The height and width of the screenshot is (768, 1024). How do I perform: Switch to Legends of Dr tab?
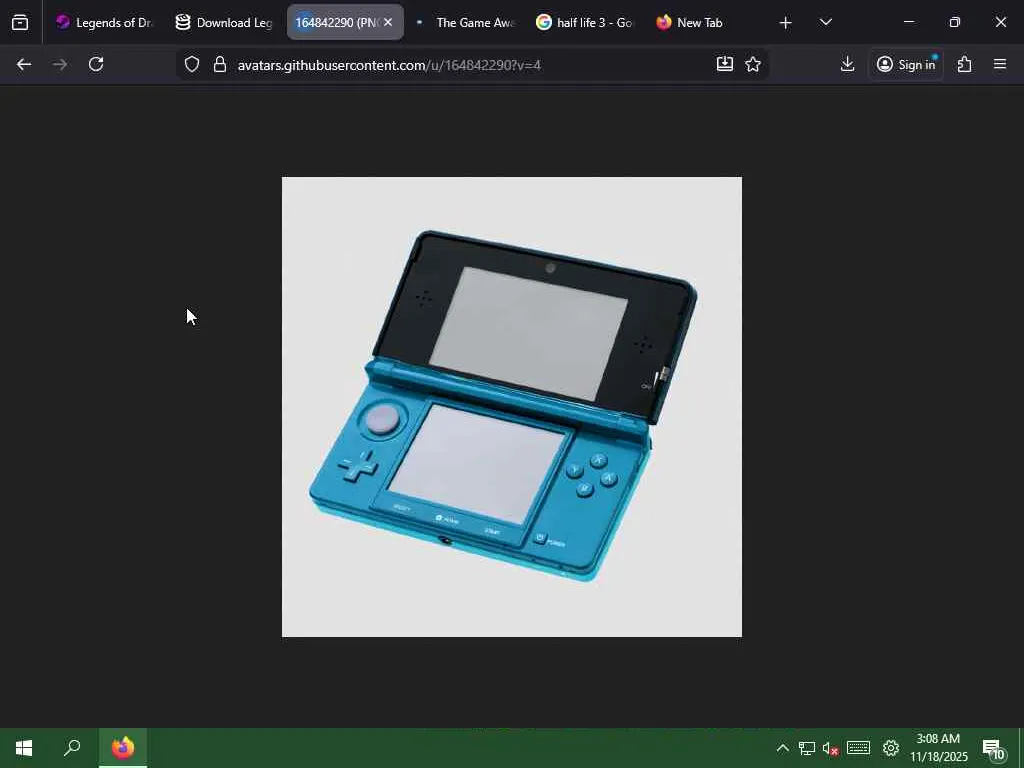pos(104,22)
